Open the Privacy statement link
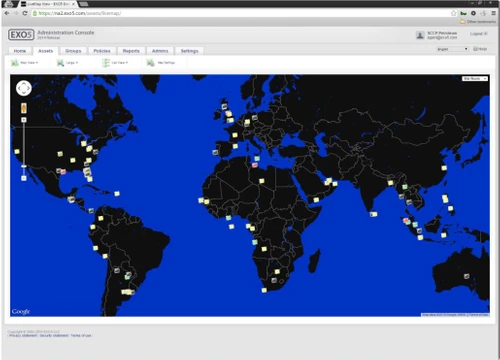This screenshot has height=360, width=500. (x=23, y=335)
